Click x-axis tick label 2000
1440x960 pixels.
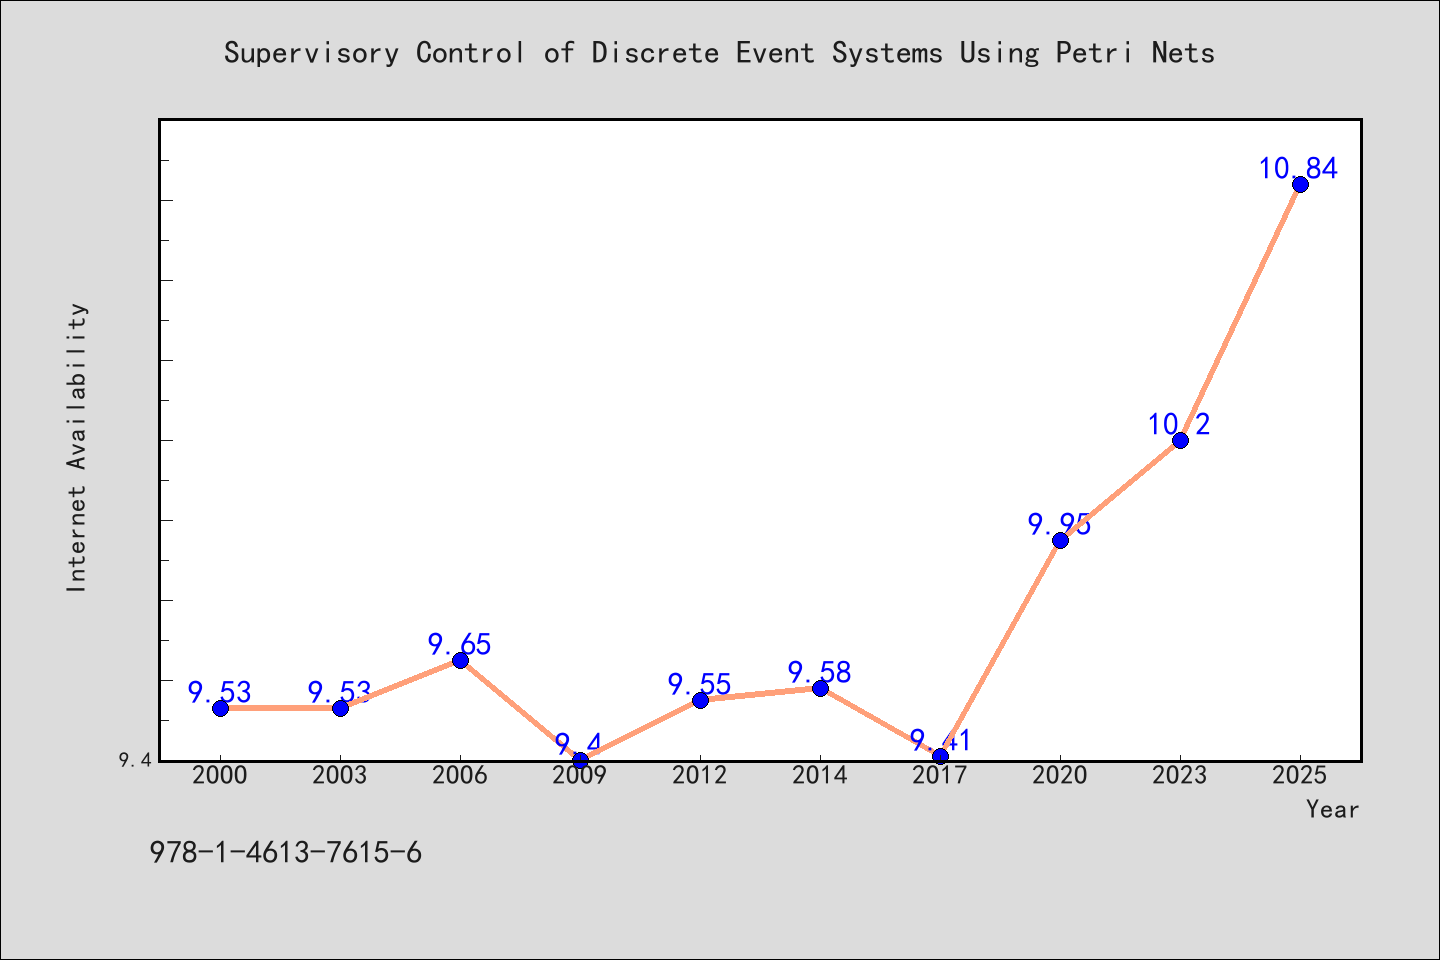pyautogui.click(x=220, y=776)
